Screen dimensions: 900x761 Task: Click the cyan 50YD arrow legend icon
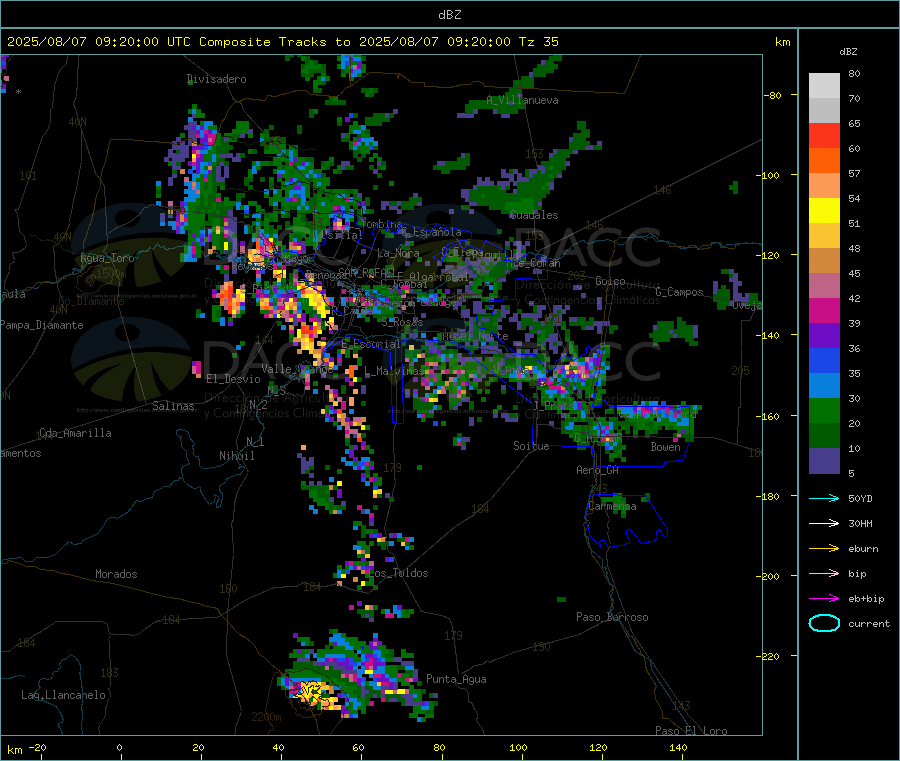pos(824,498)
